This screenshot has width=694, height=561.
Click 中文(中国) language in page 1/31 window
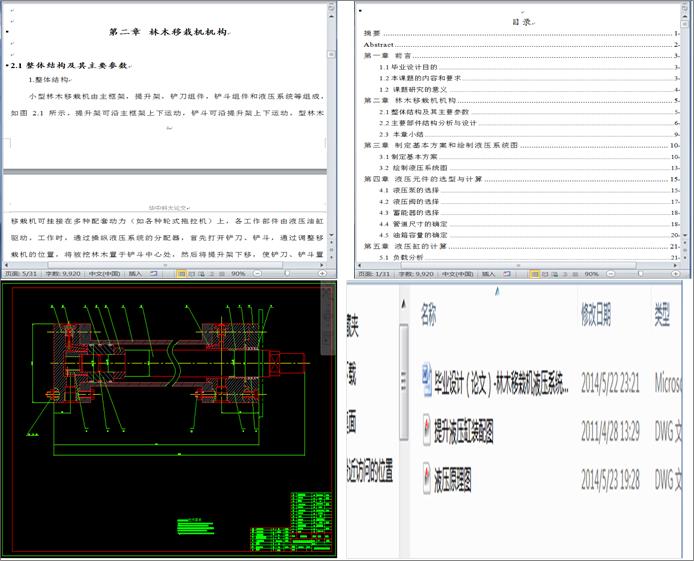click(458, 274)
